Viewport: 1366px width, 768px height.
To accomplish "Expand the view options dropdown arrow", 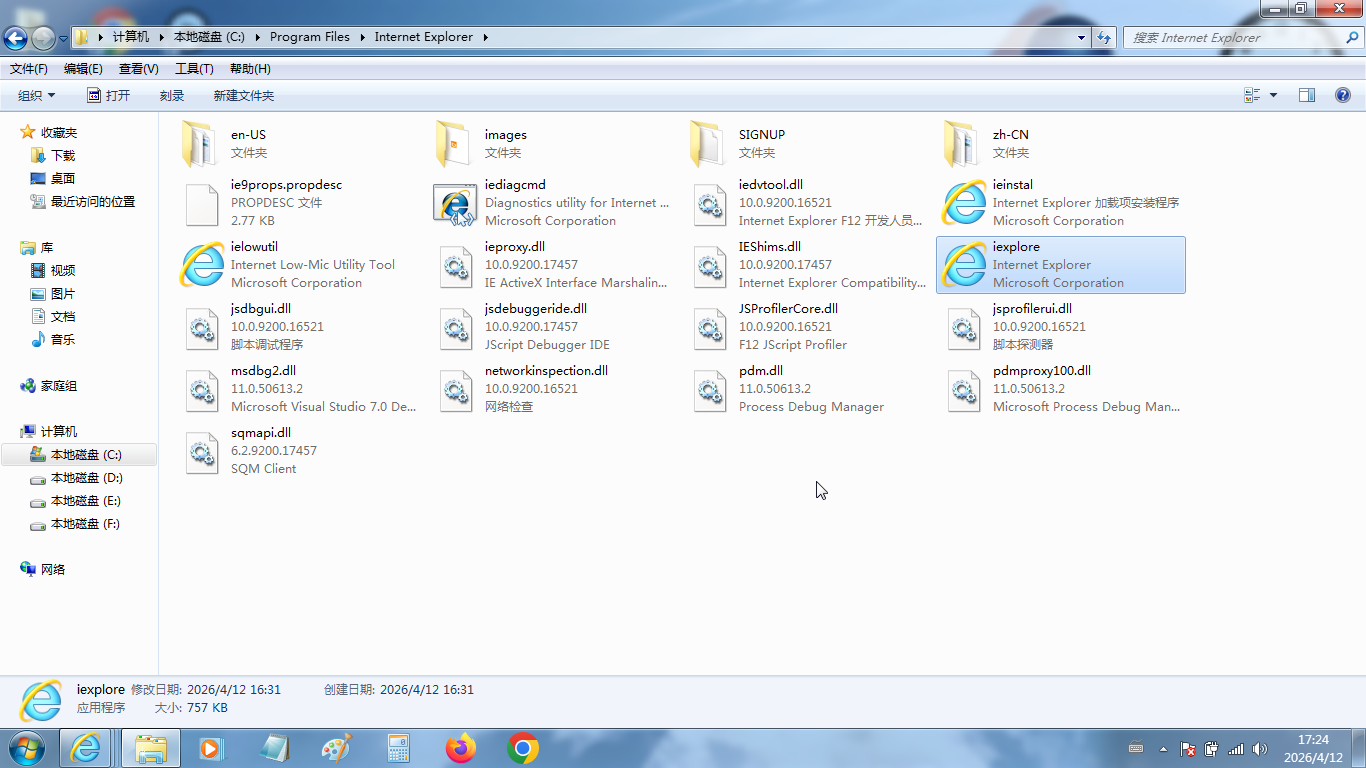I will tap(1273, 95).
